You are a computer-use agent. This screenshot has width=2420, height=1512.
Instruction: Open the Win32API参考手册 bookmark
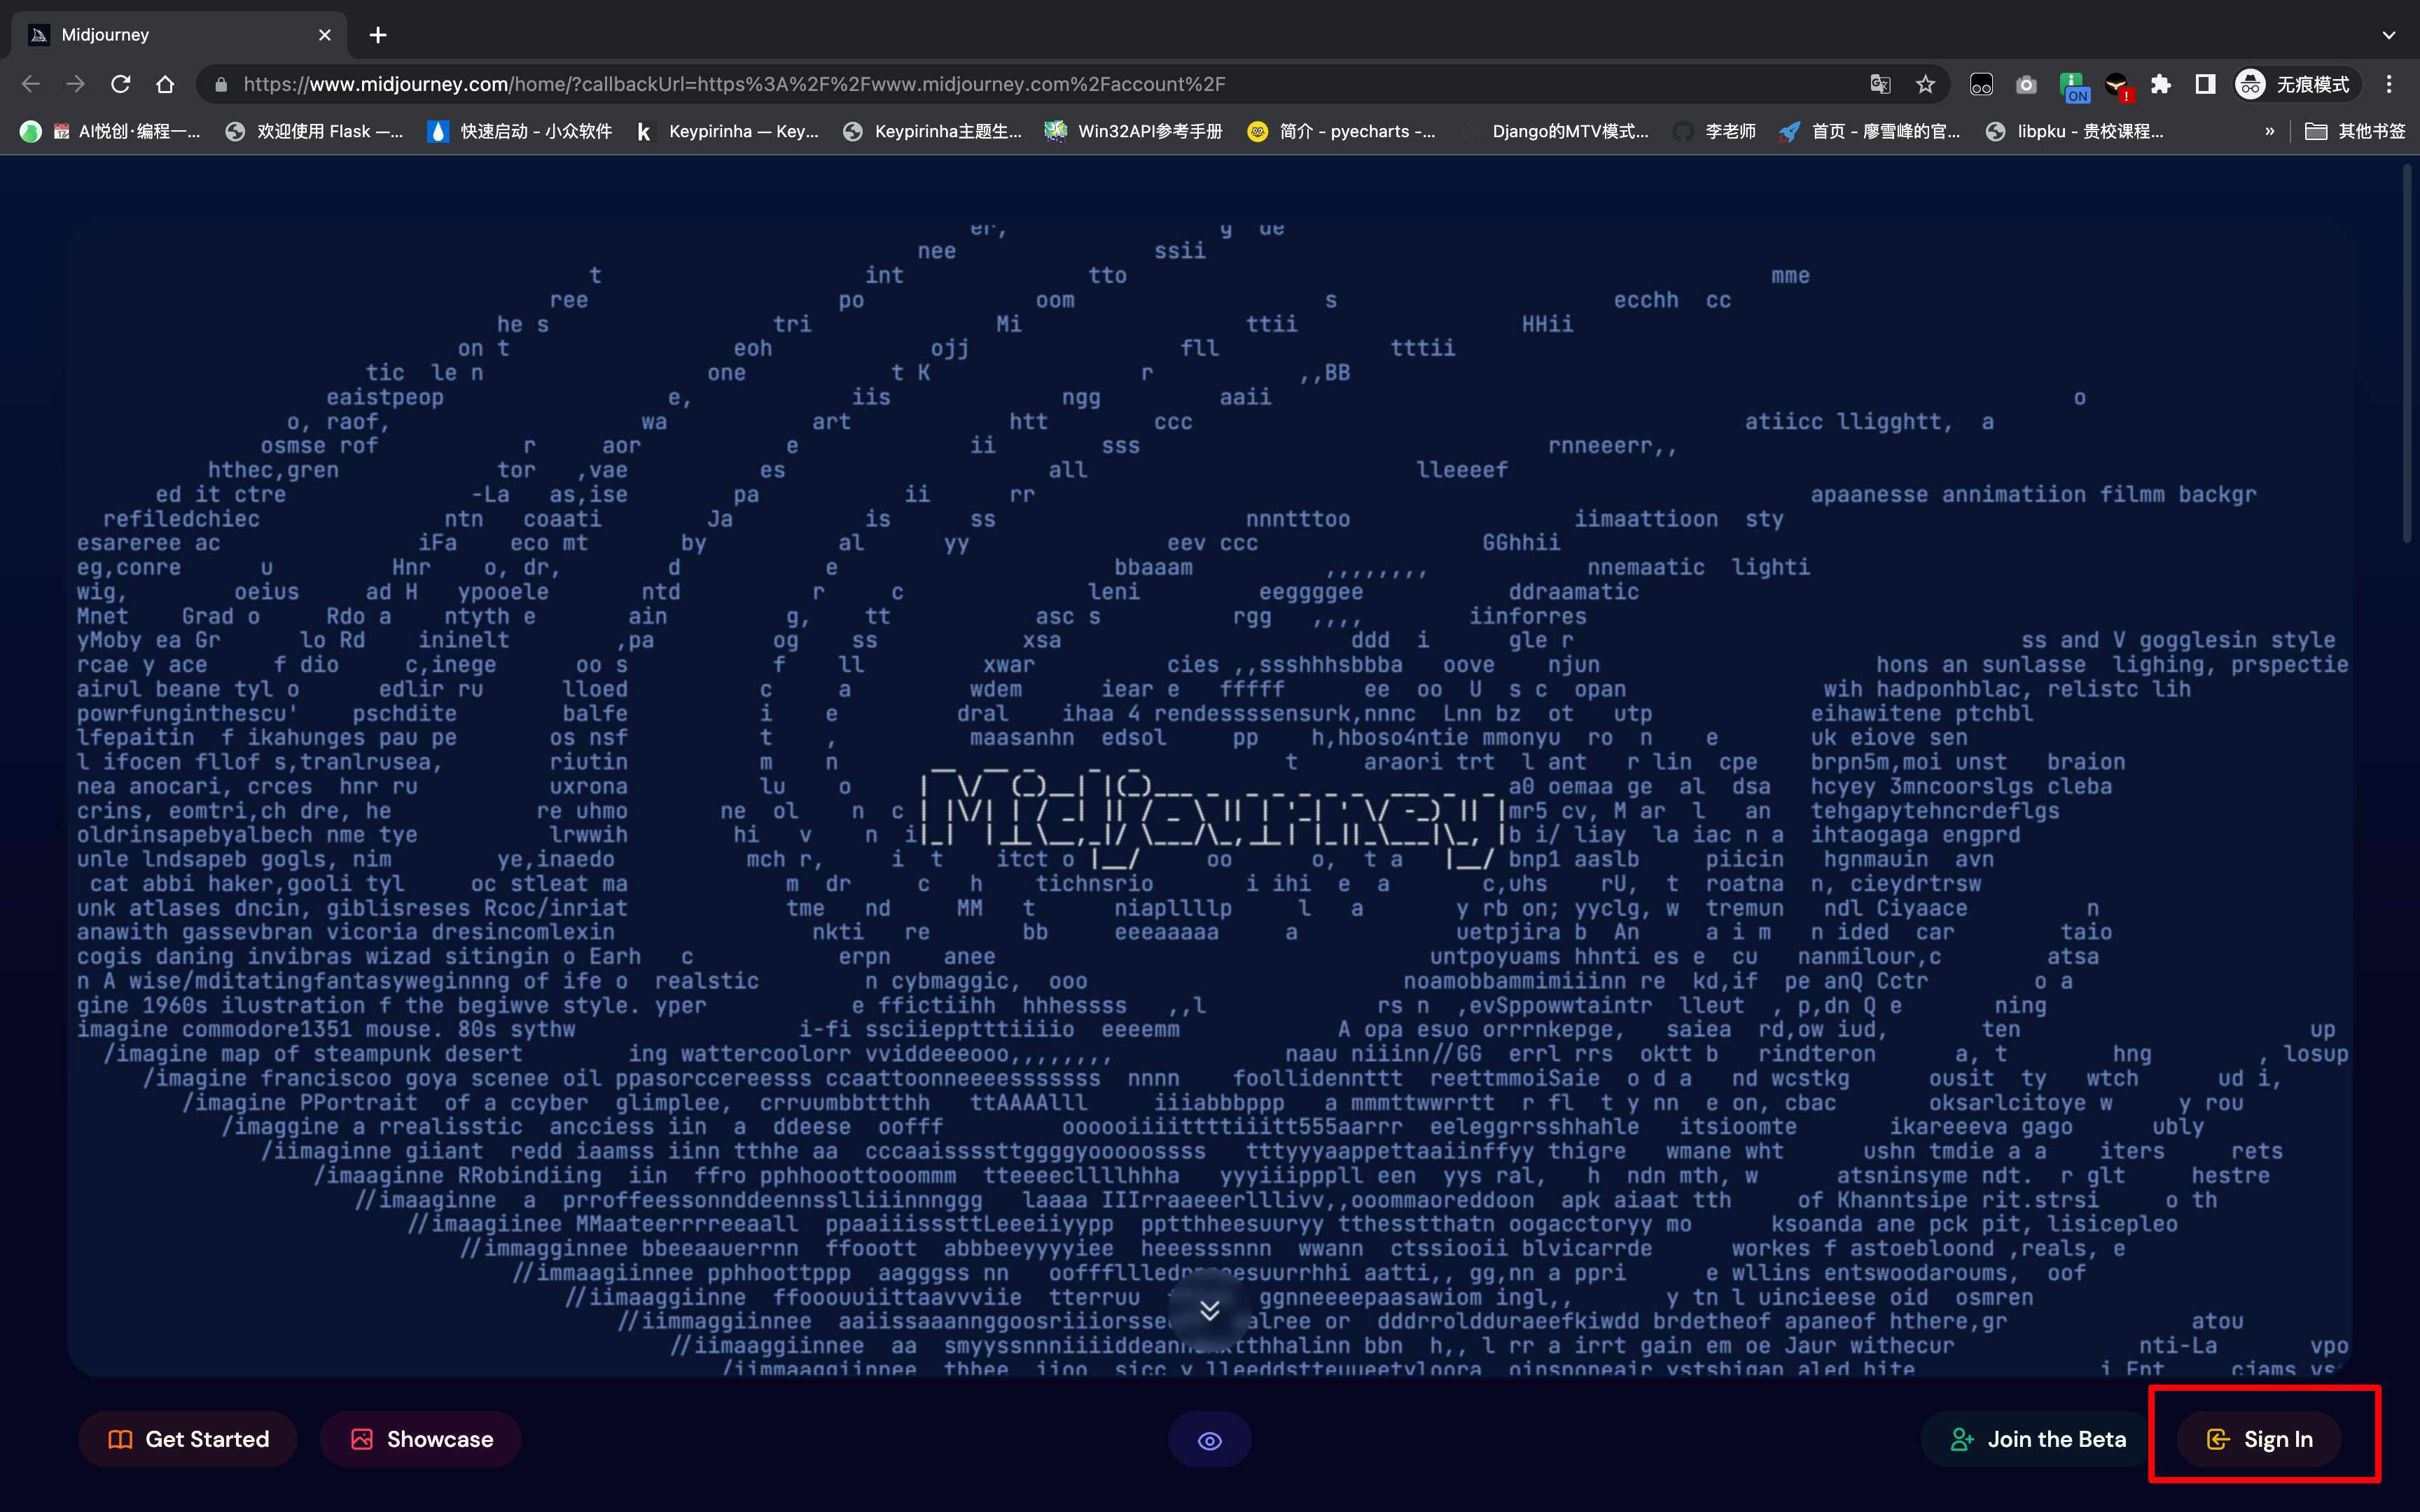[x=1133, y=131]
